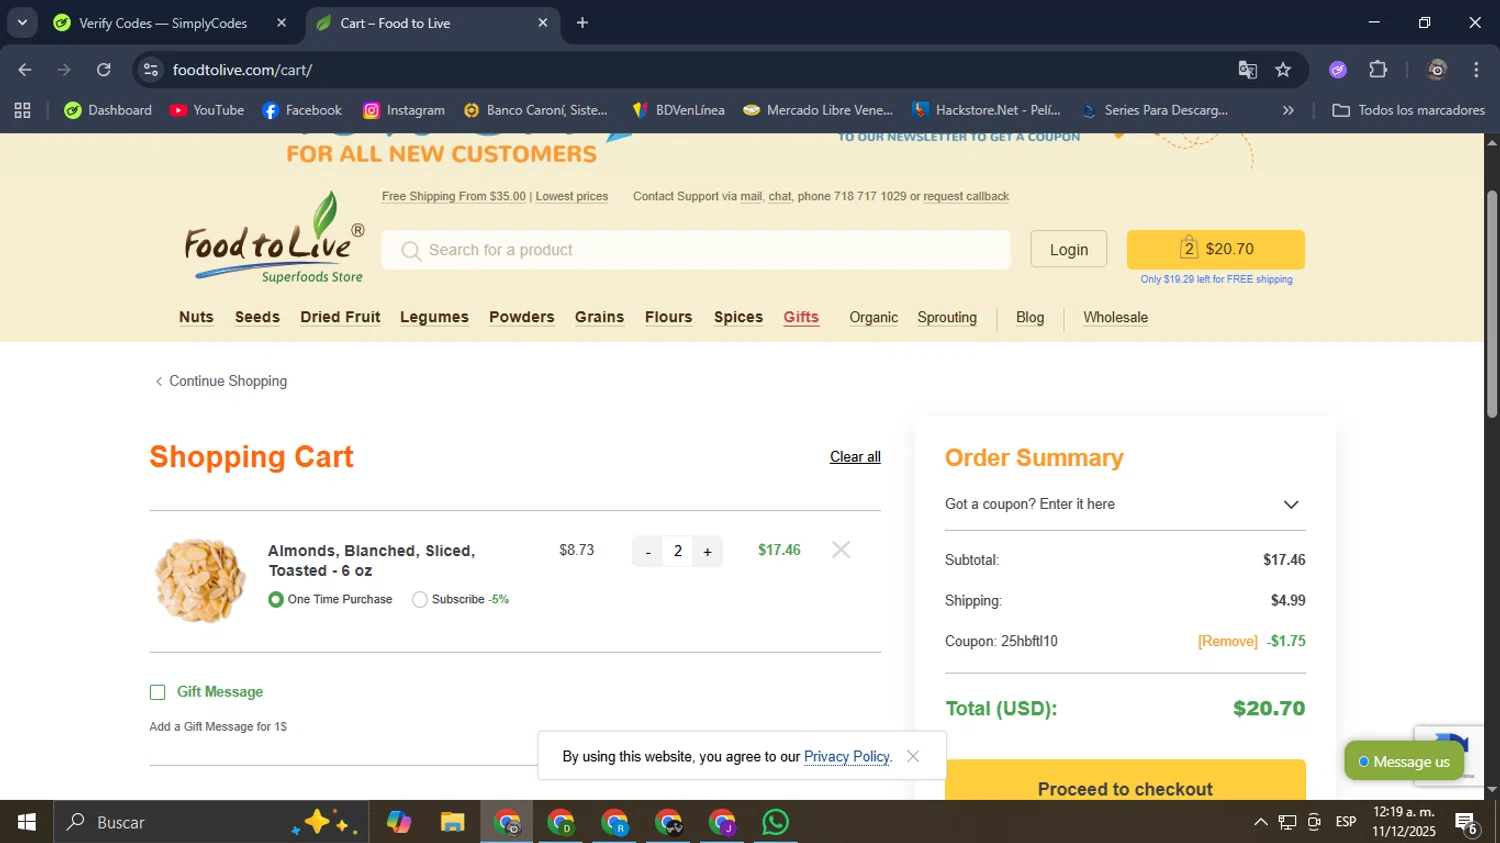Screen dimensions: 1500x843
Task: Tick the Gift Message checkbox
Action: pyautogui.click(x=157, y=692)
